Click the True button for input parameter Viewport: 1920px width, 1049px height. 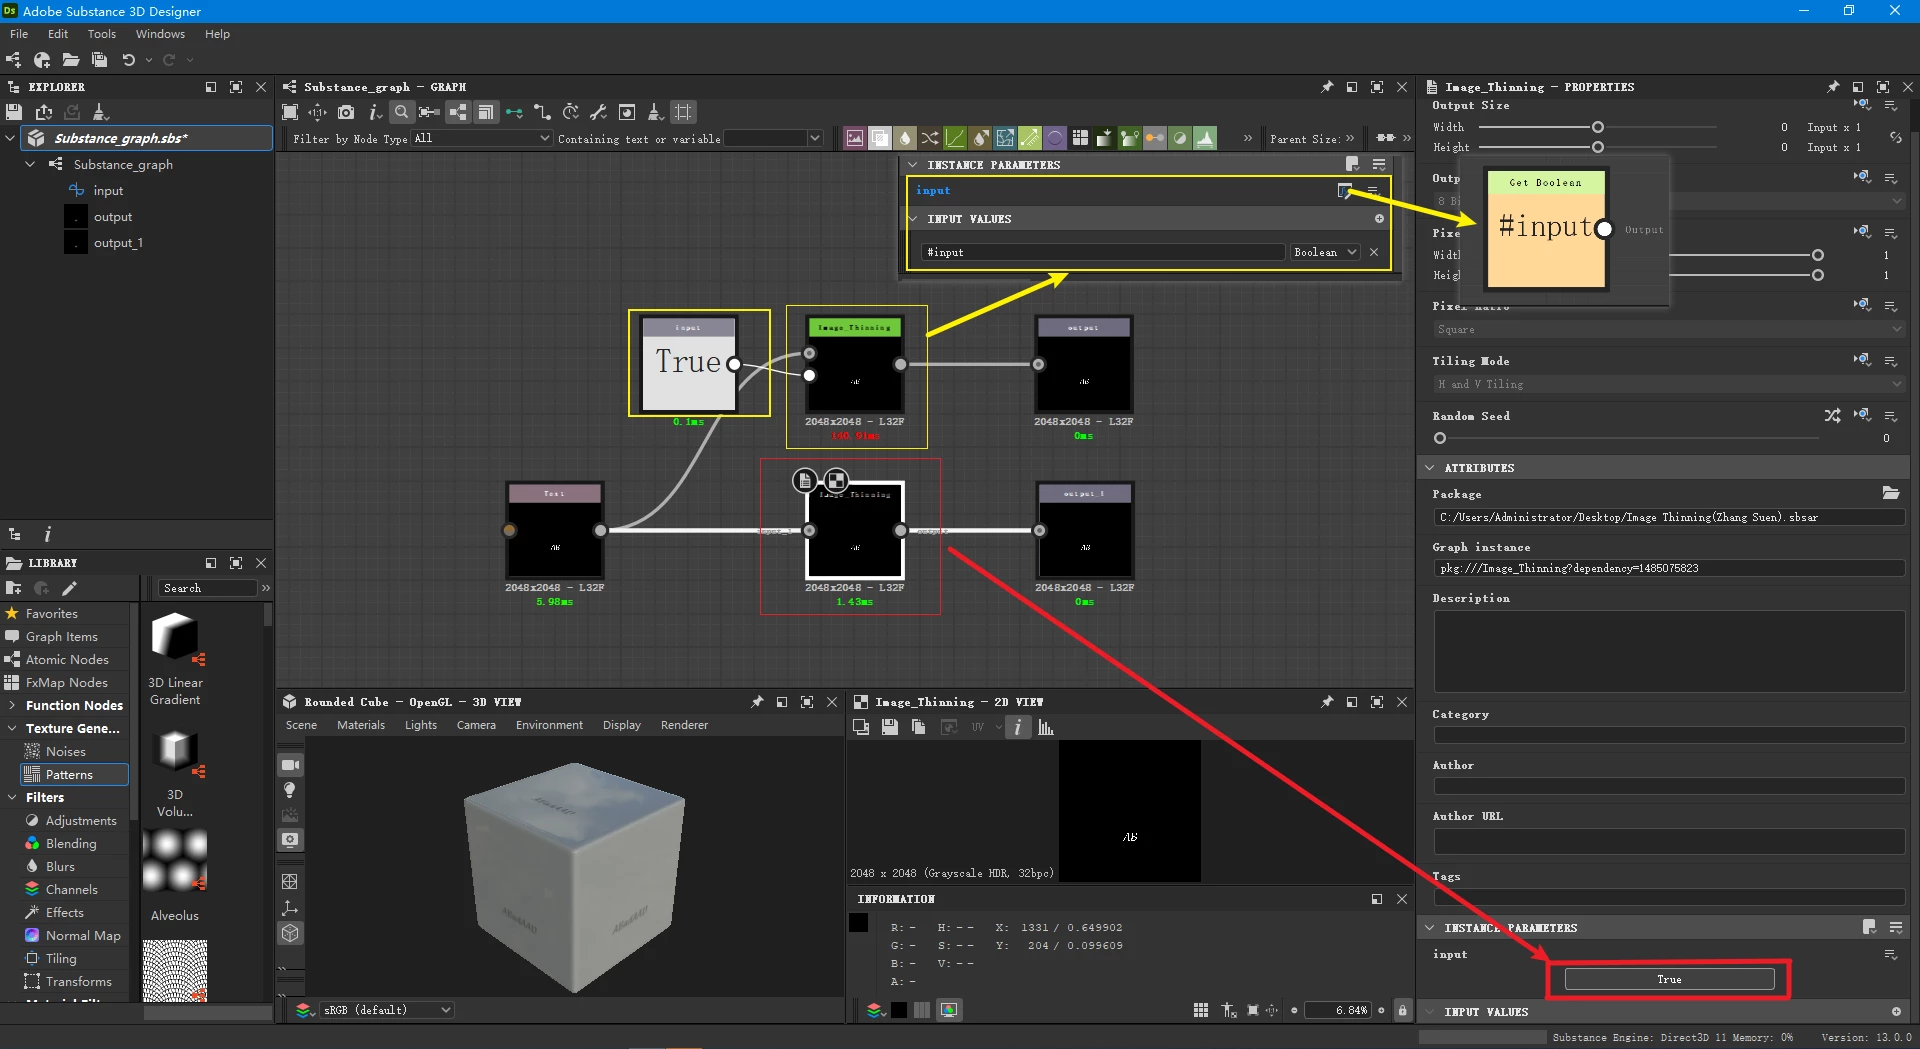tap(1669, 979)
